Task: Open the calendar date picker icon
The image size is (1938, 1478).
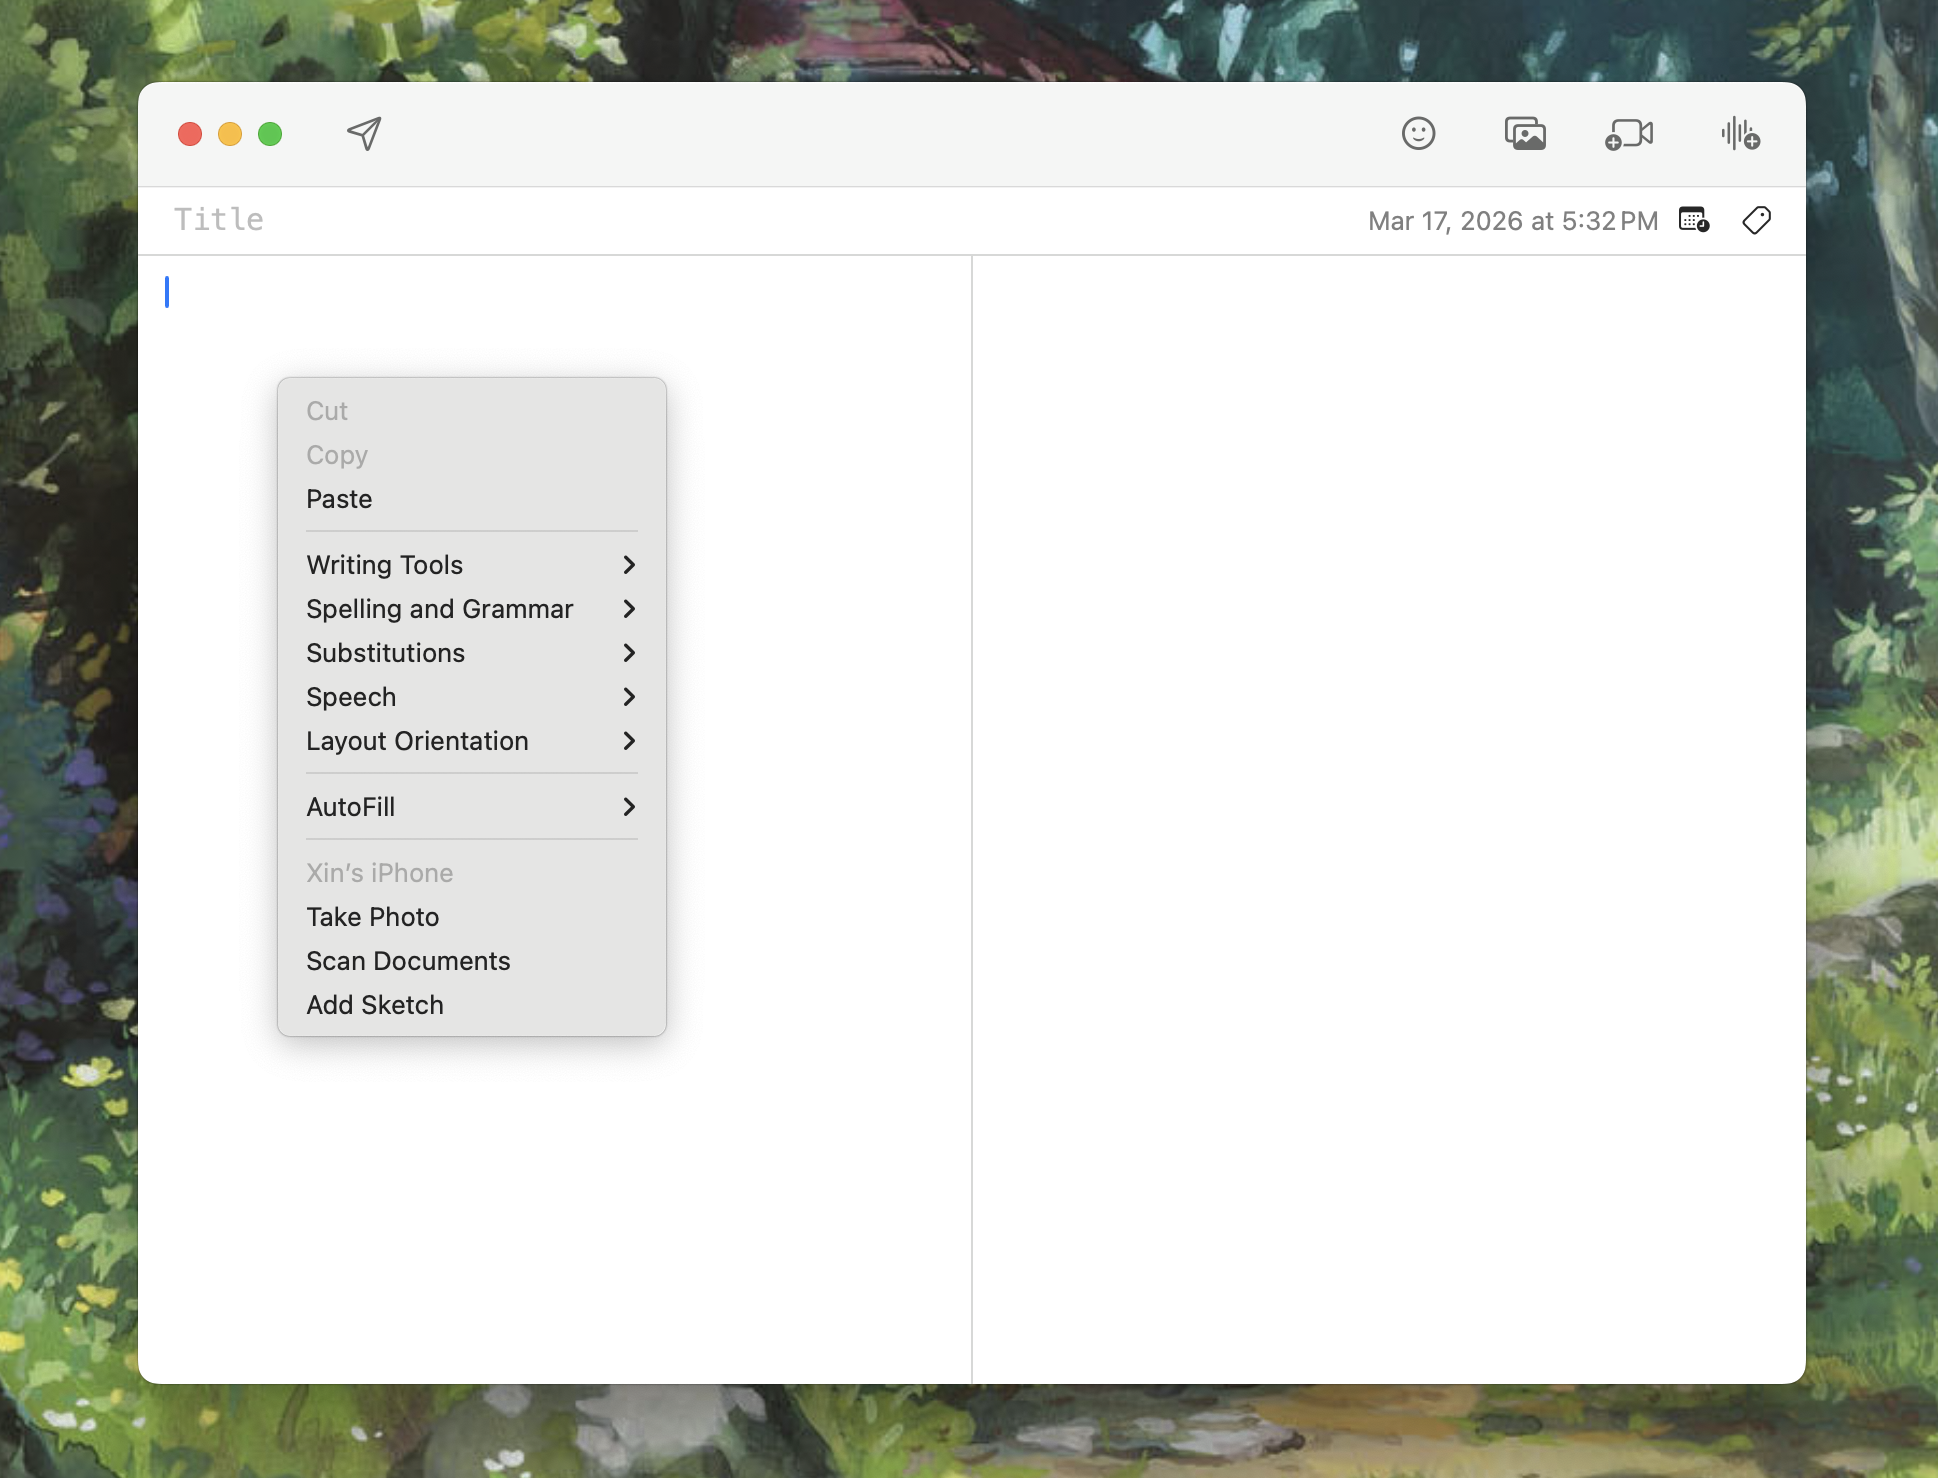Action: click(x=1693, y=220)
